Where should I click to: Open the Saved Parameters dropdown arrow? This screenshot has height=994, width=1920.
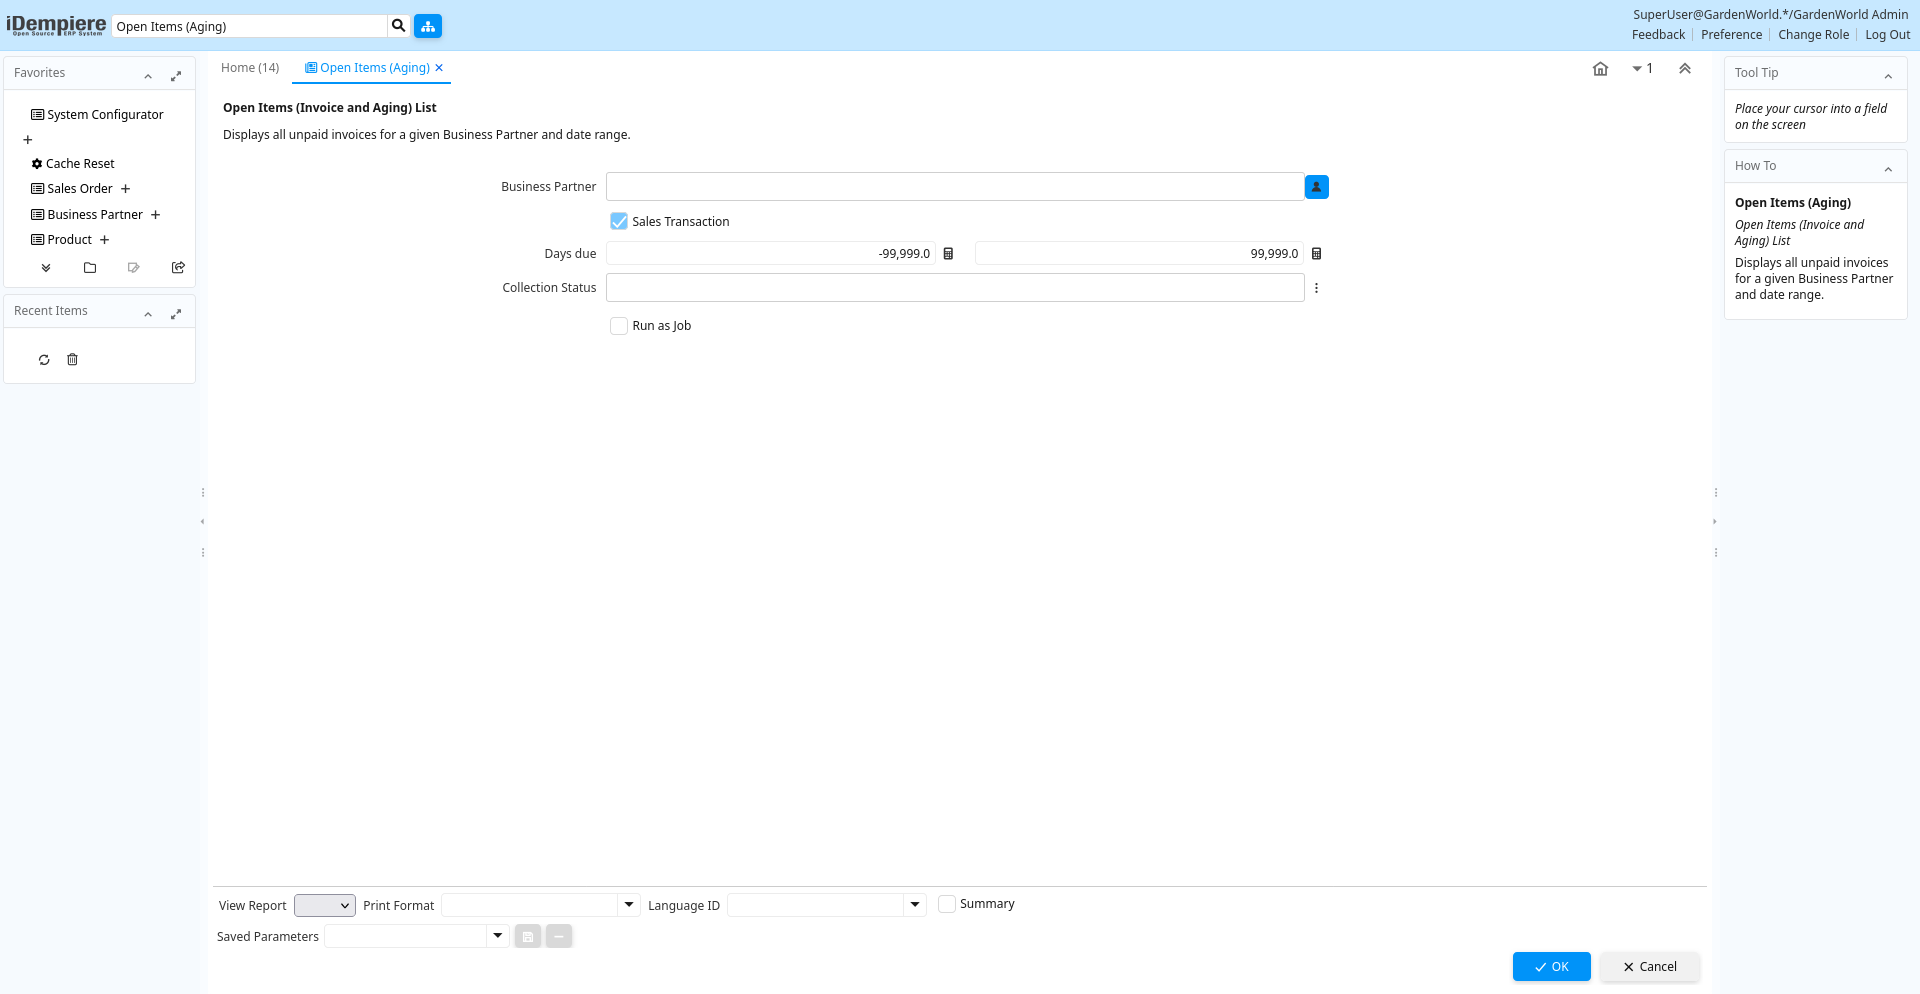(497, 936)
